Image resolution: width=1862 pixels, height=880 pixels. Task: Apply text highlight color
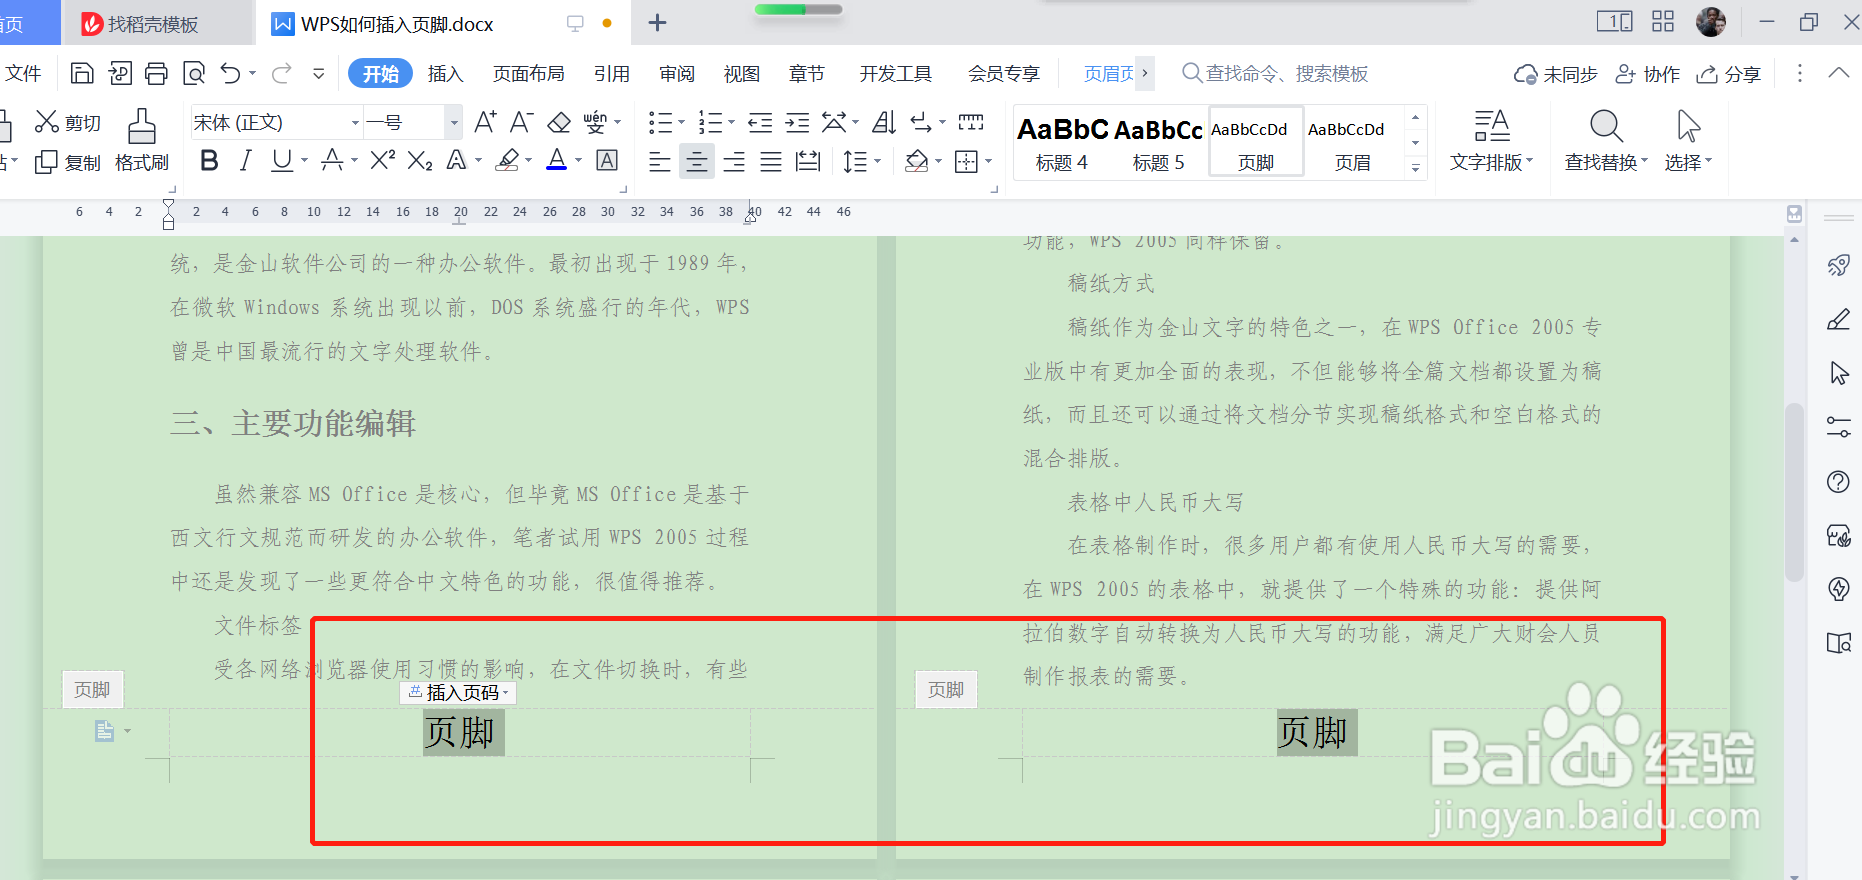tap(508, 160)
